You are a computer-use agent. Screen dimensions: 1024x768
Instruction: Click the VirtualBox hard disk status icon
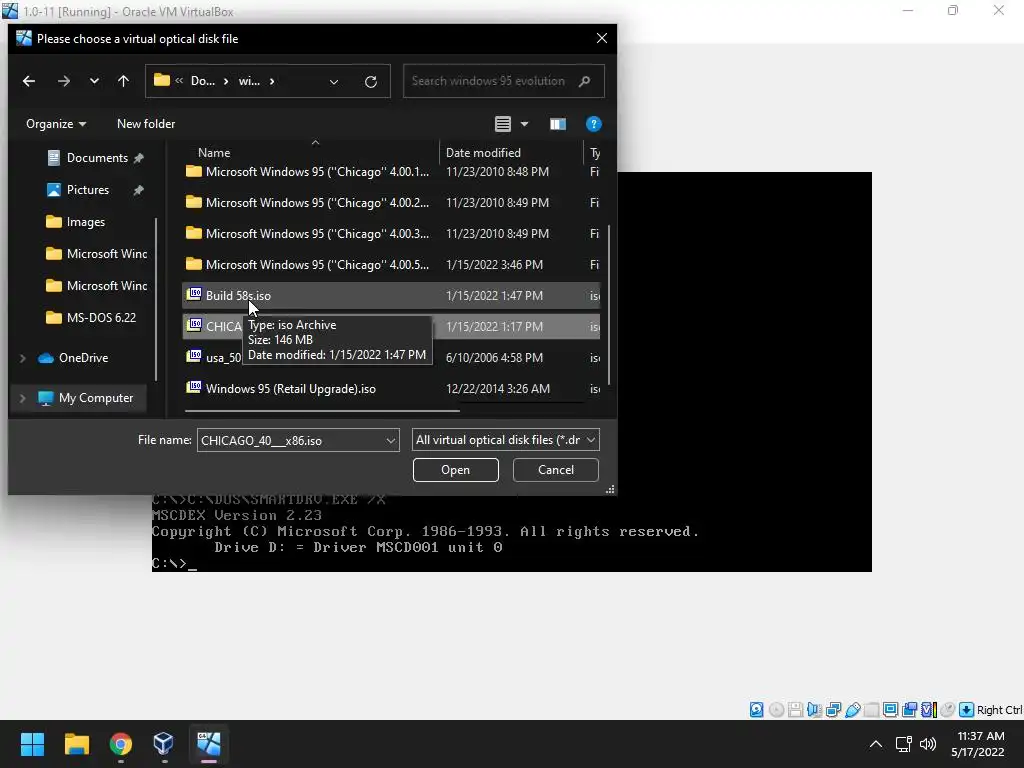click(x=756, y=710)
